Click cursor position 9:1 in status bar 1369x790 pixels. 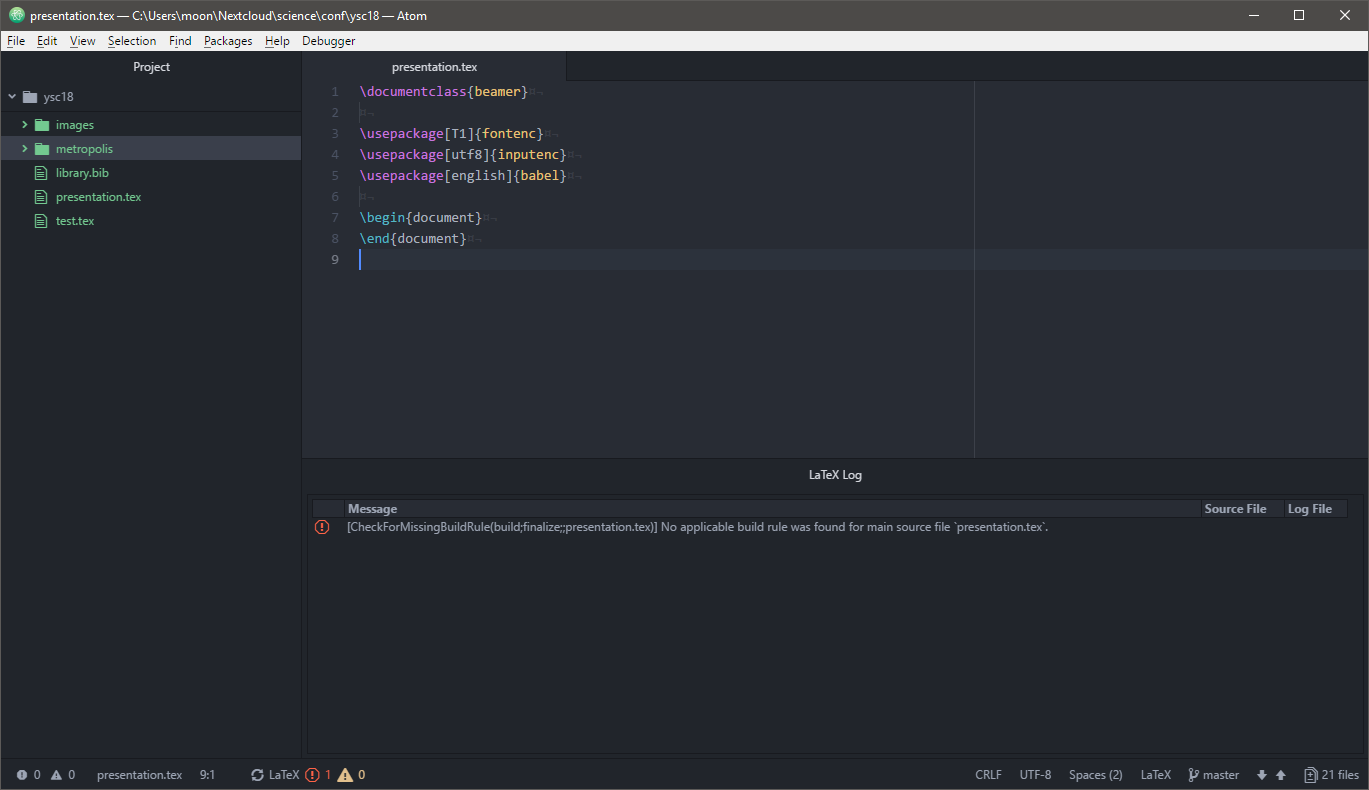(207, 775)
